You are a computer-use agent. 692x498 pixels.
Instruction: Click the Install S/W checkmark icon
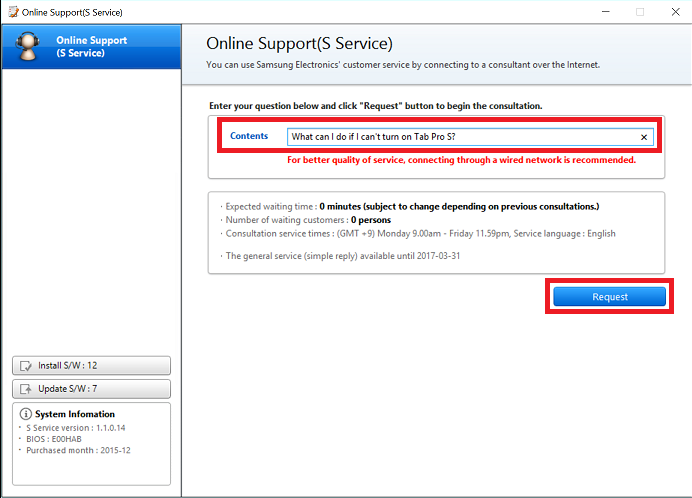26,366
